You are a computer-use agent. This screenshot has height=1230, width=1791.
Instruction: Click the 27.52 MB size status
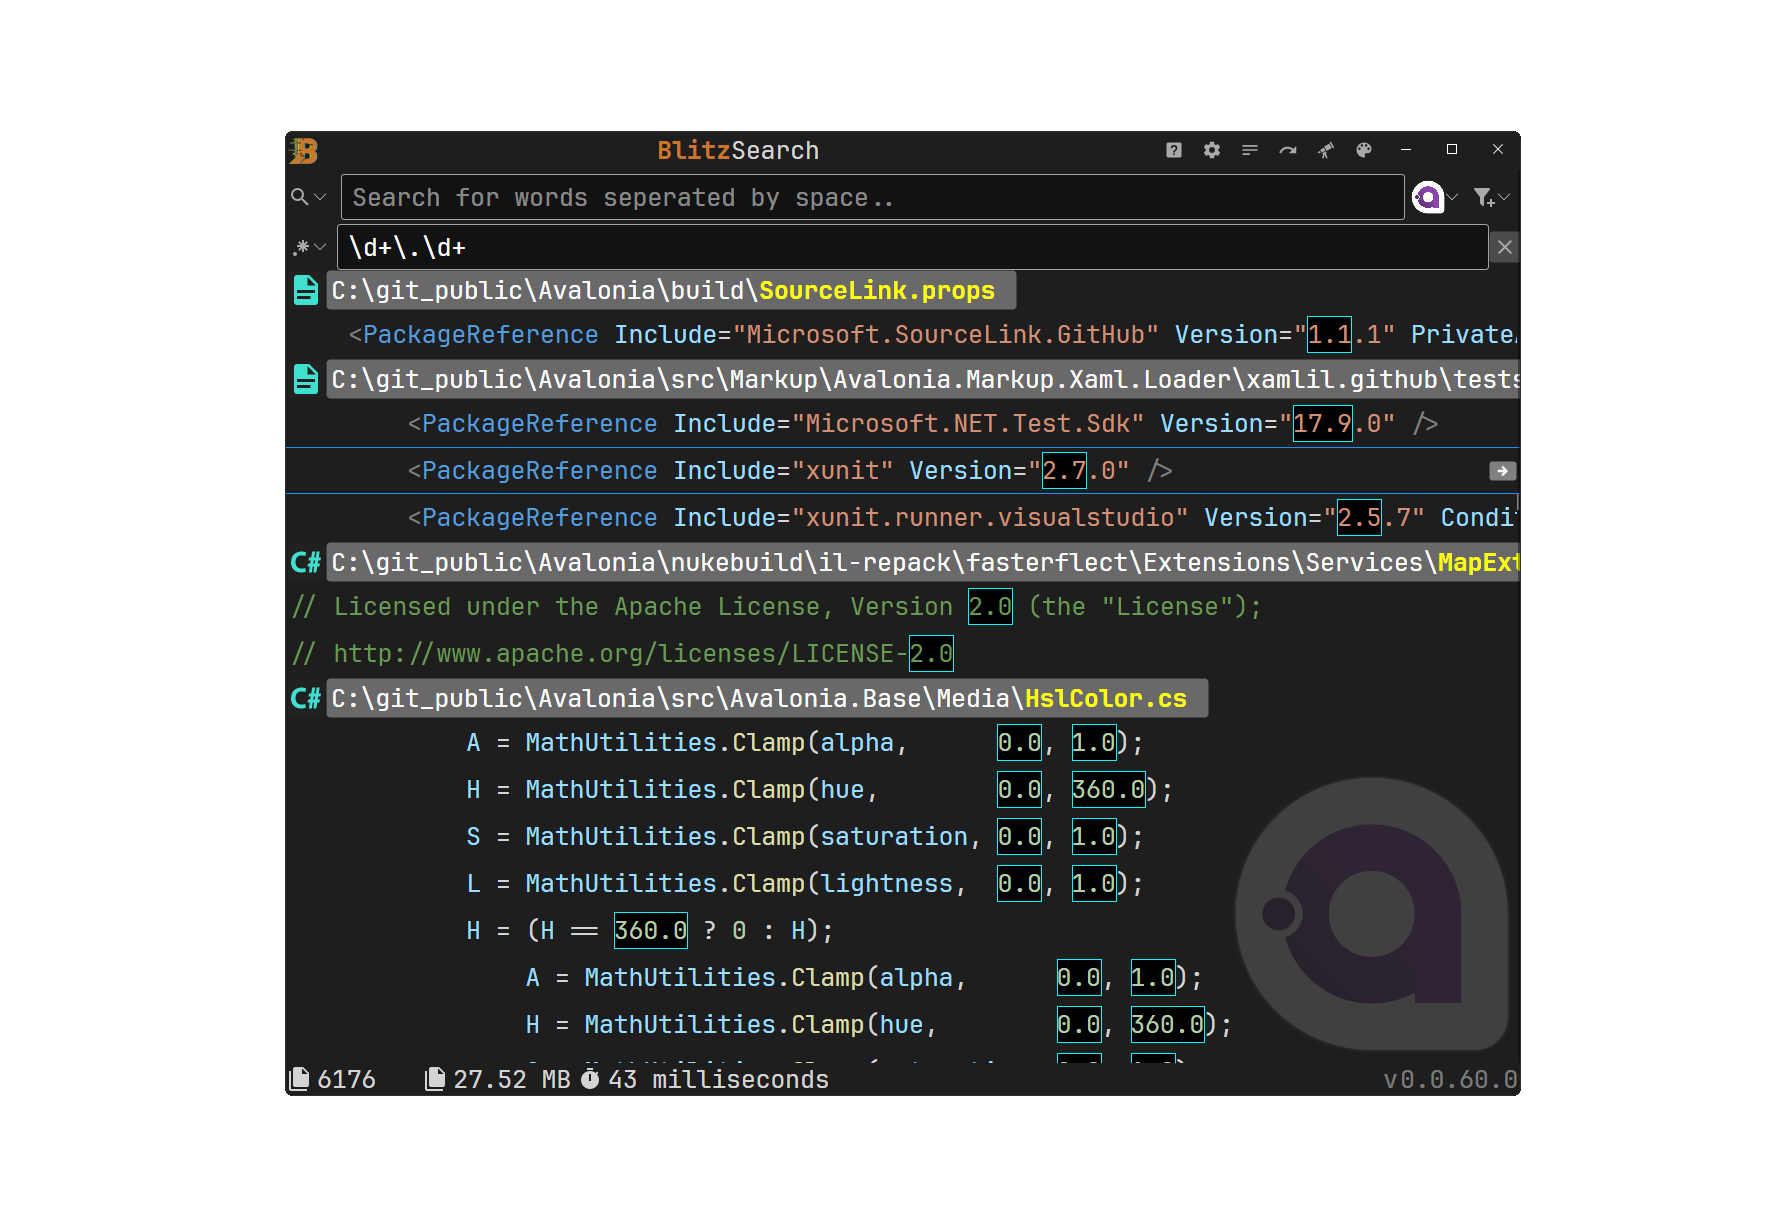pyautogui.click(x=497, y=1080)
